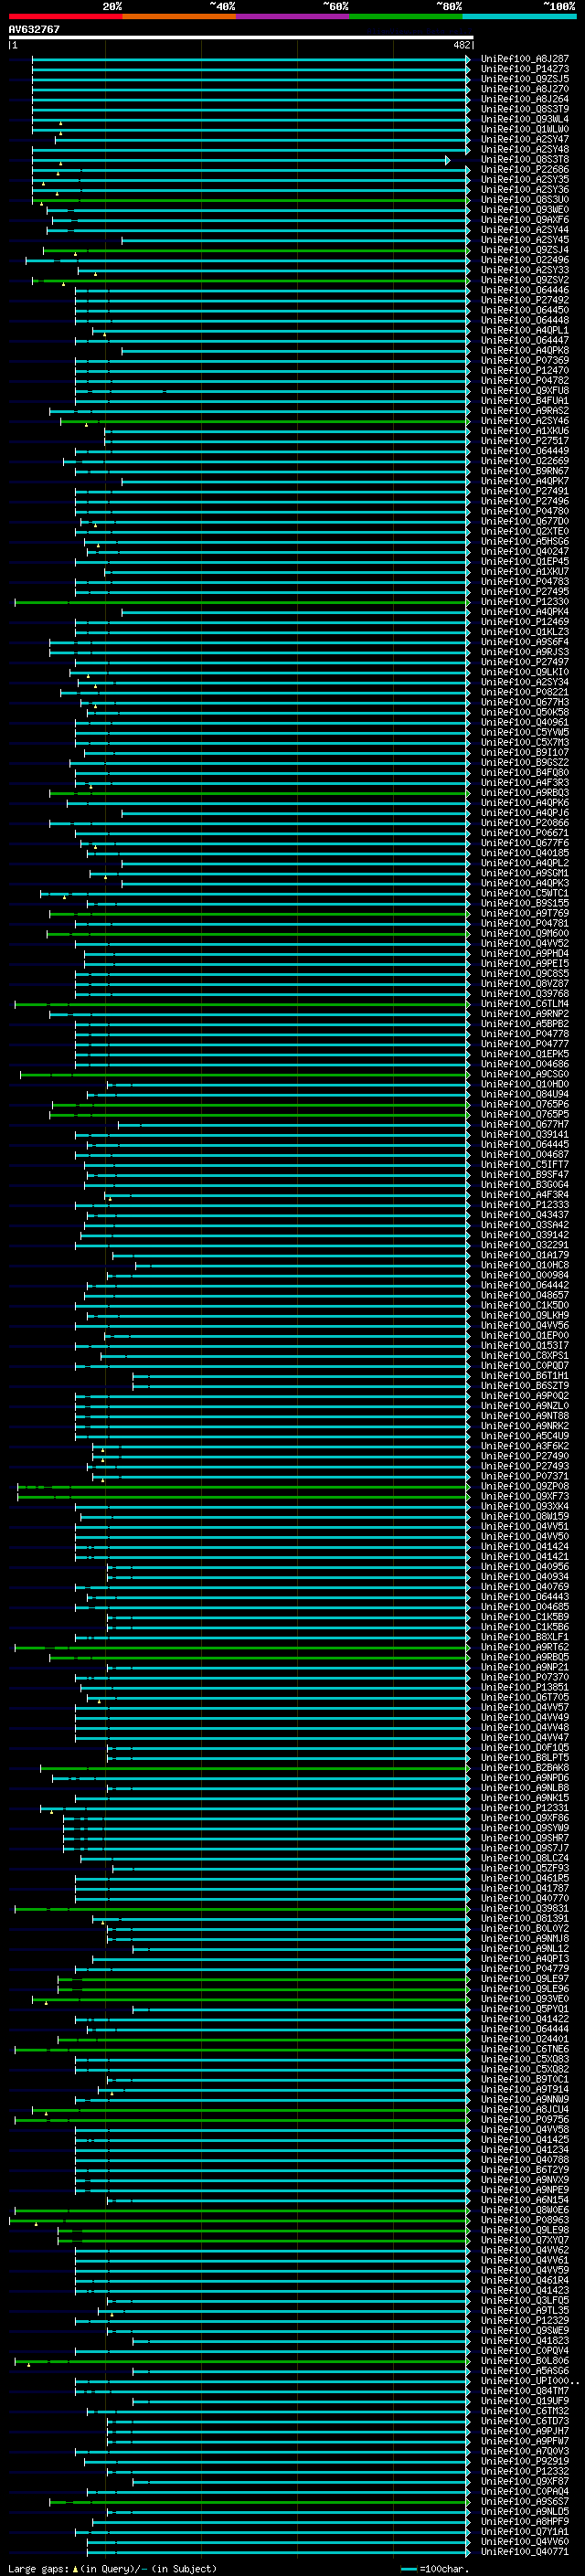
Task: Click the green alignment bar for UniRef100_Q8S3U0
Action: 251,200
